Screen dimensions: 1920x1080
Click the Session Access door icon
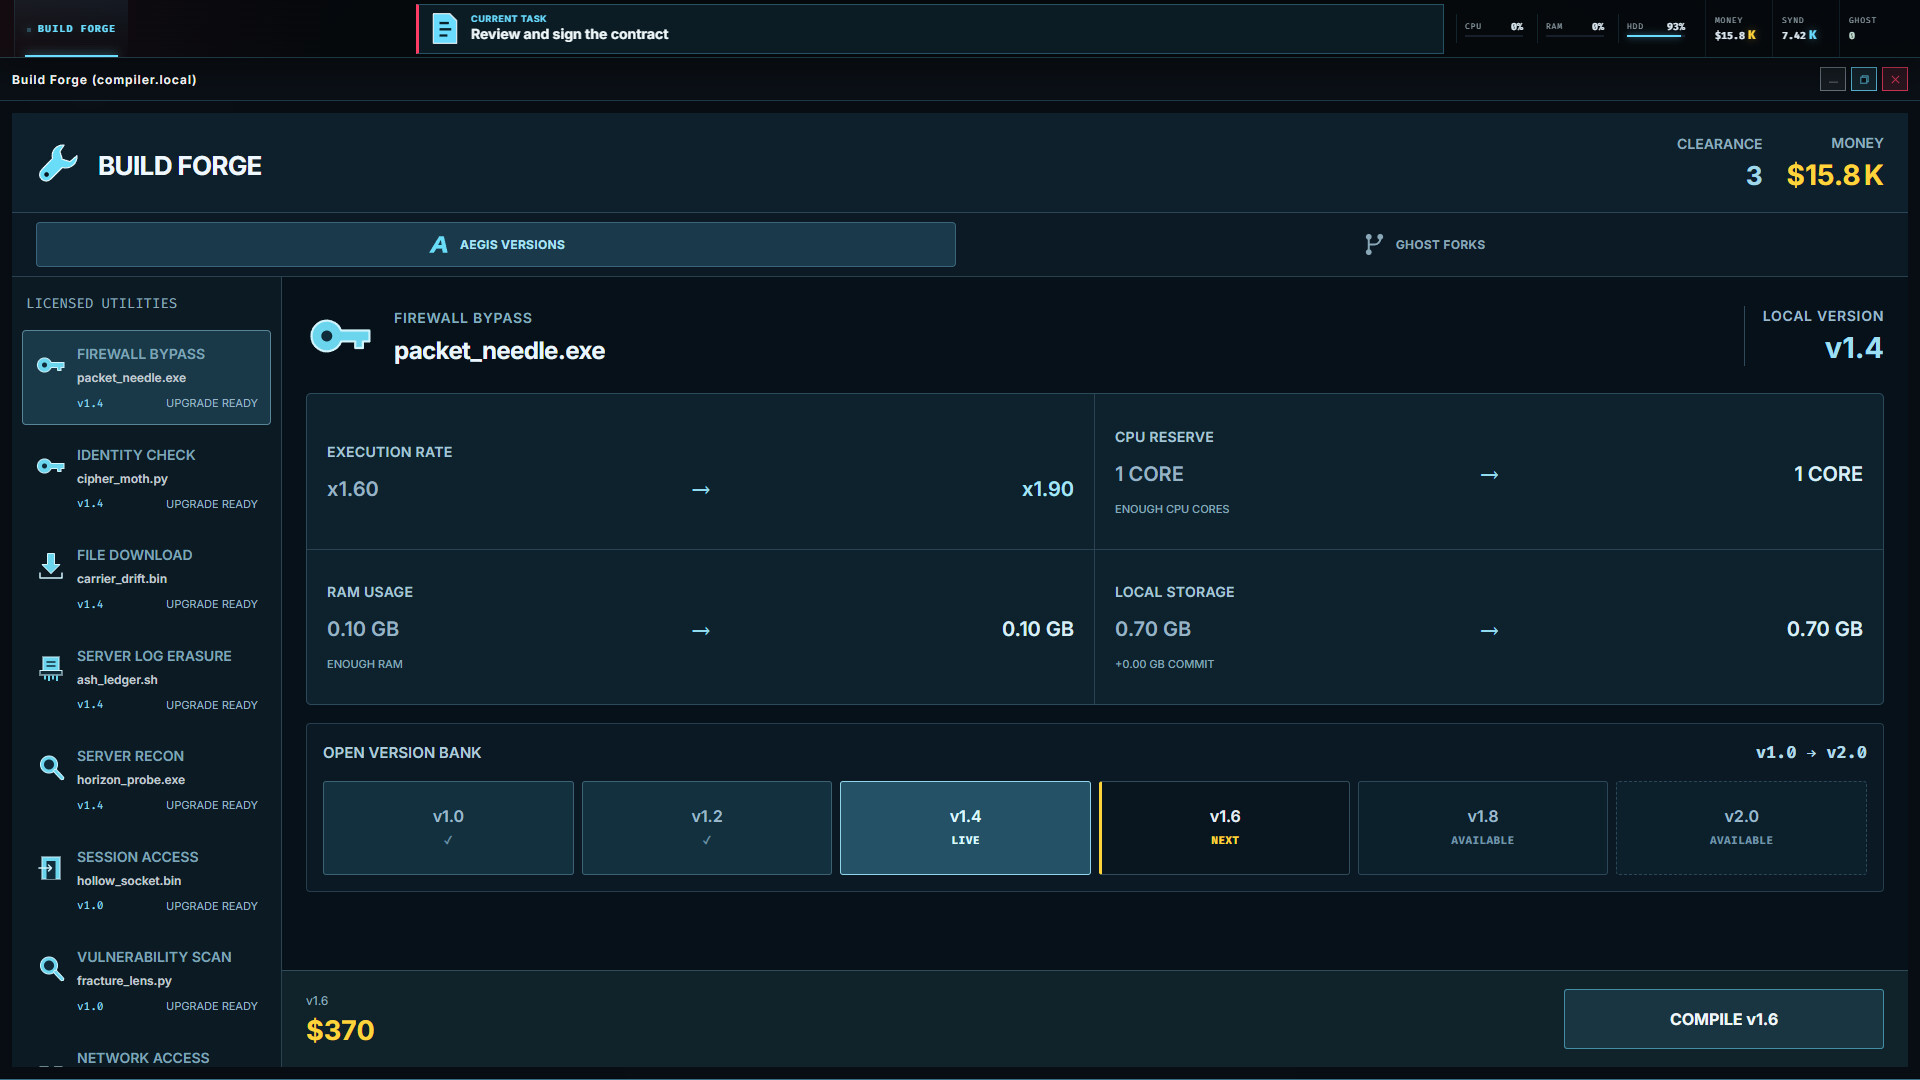pos(51,868)
